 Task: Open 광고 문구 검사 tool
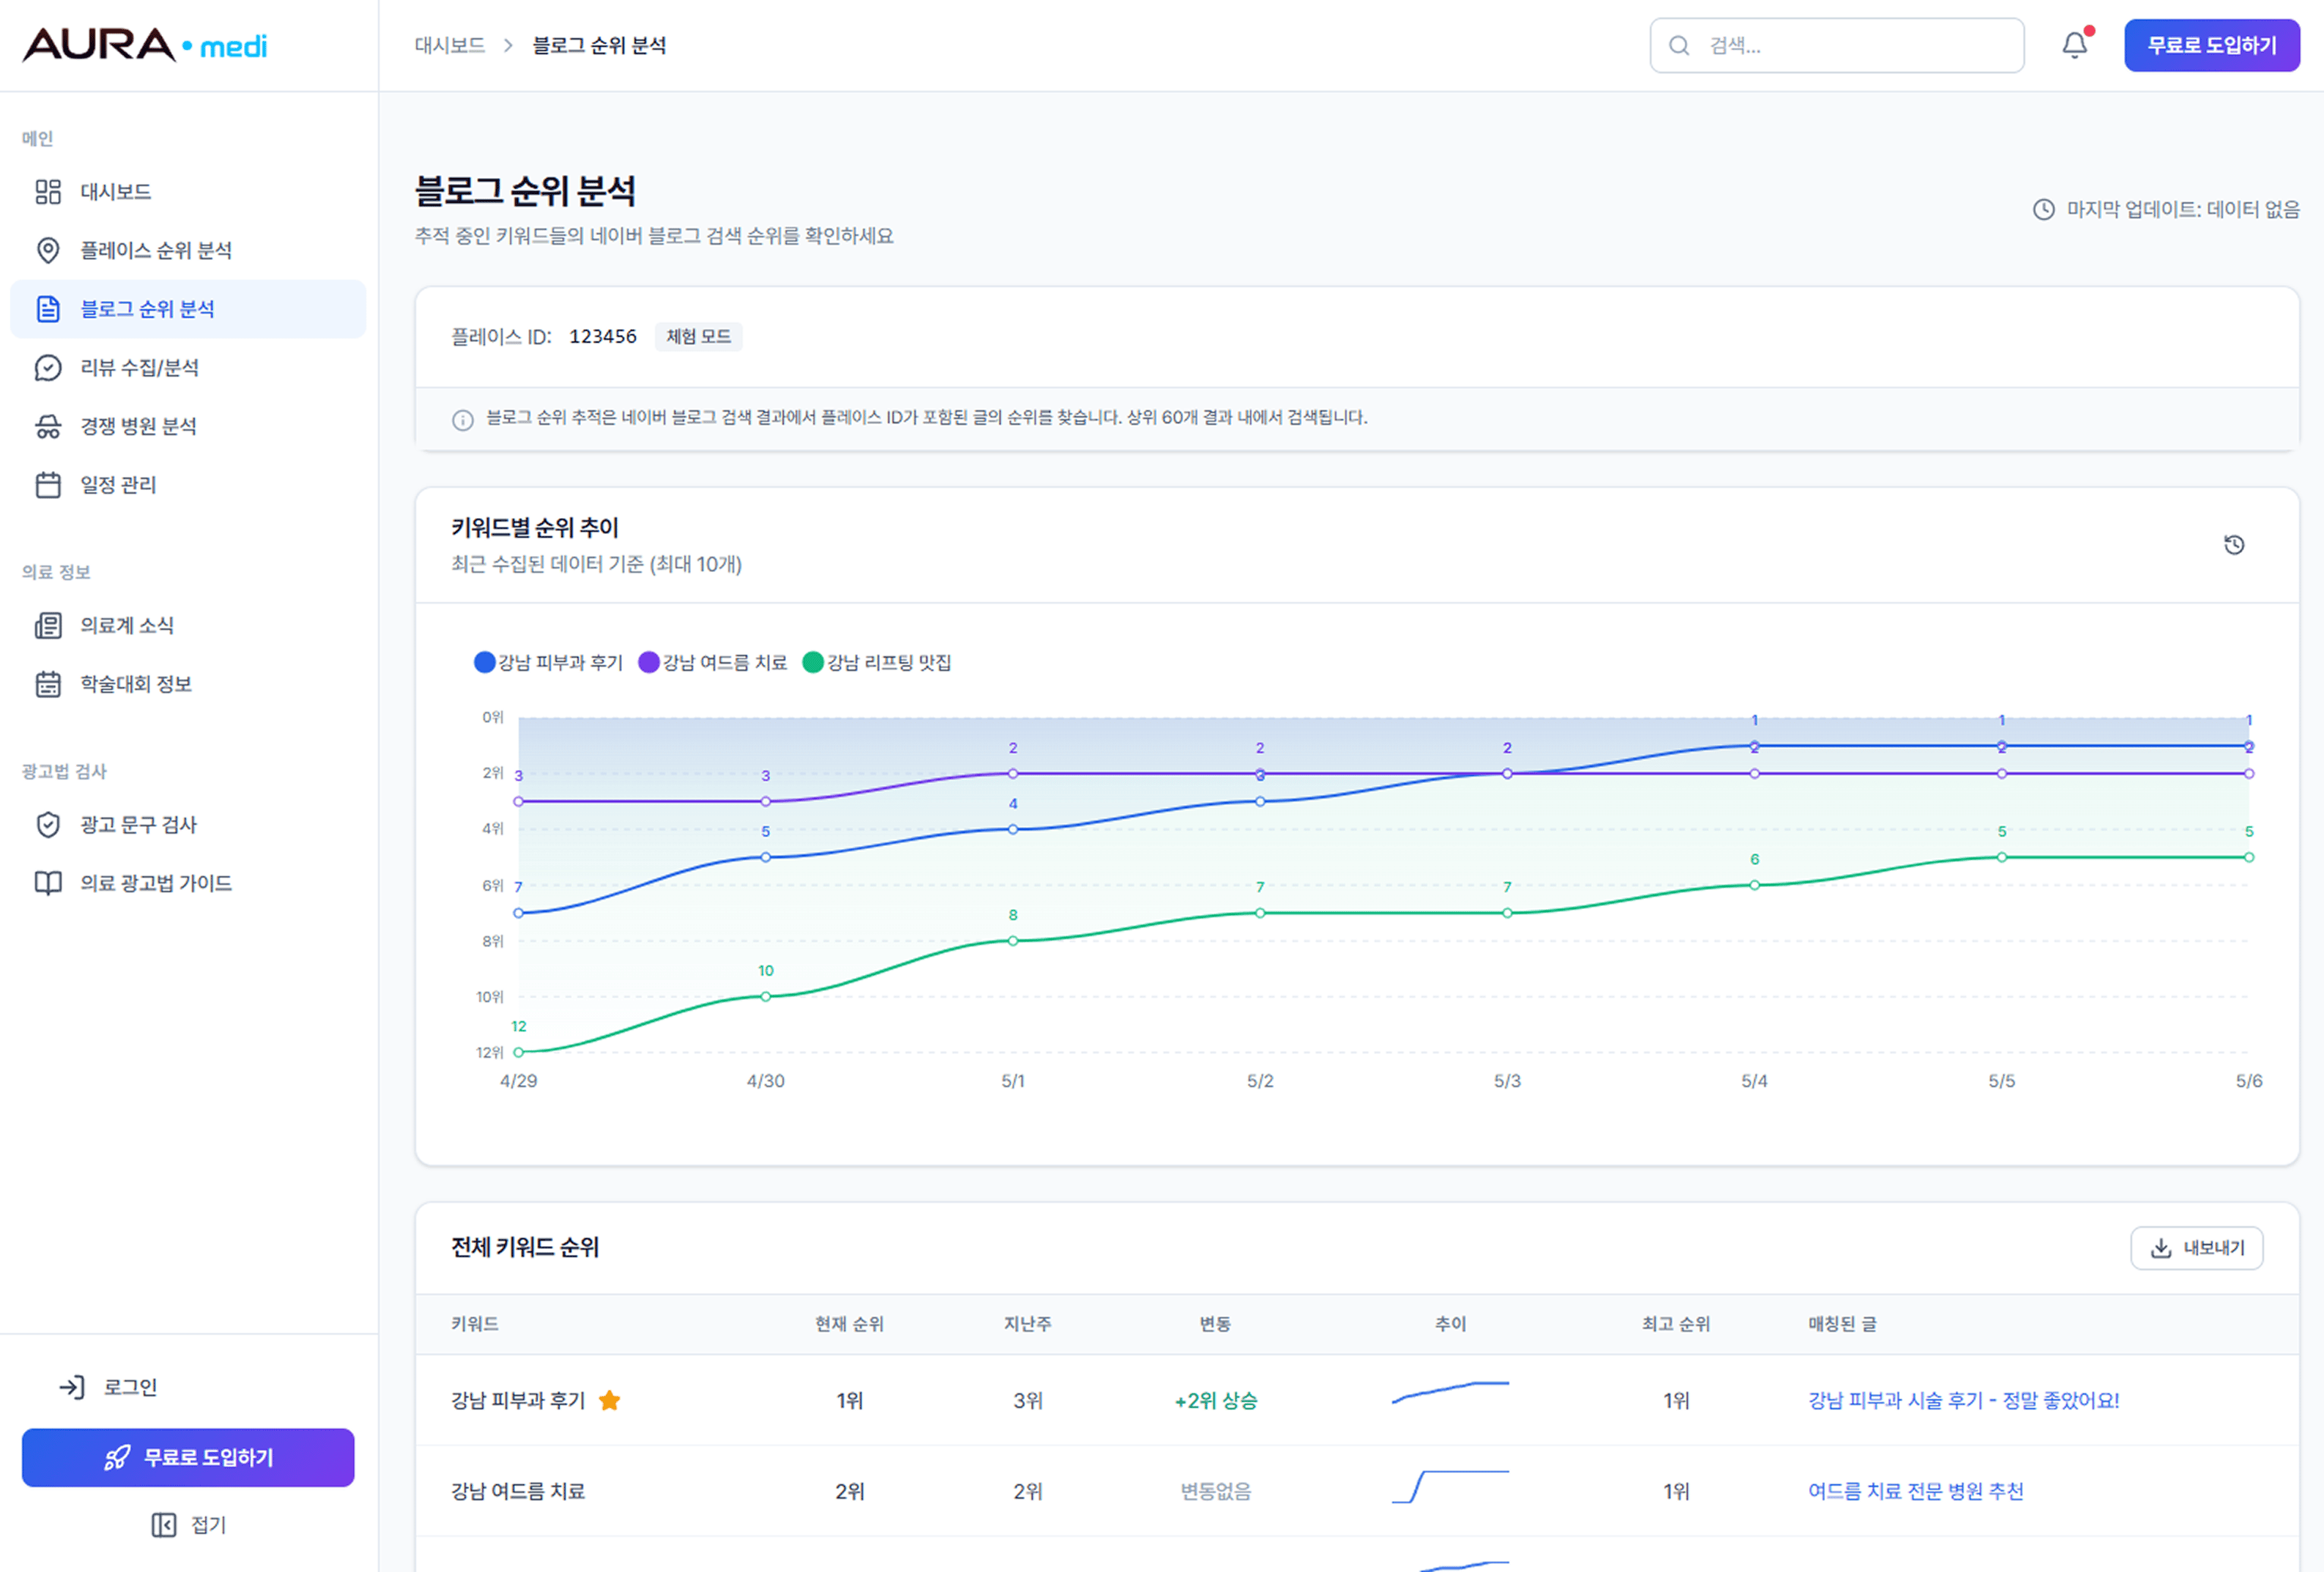point(188,824)
